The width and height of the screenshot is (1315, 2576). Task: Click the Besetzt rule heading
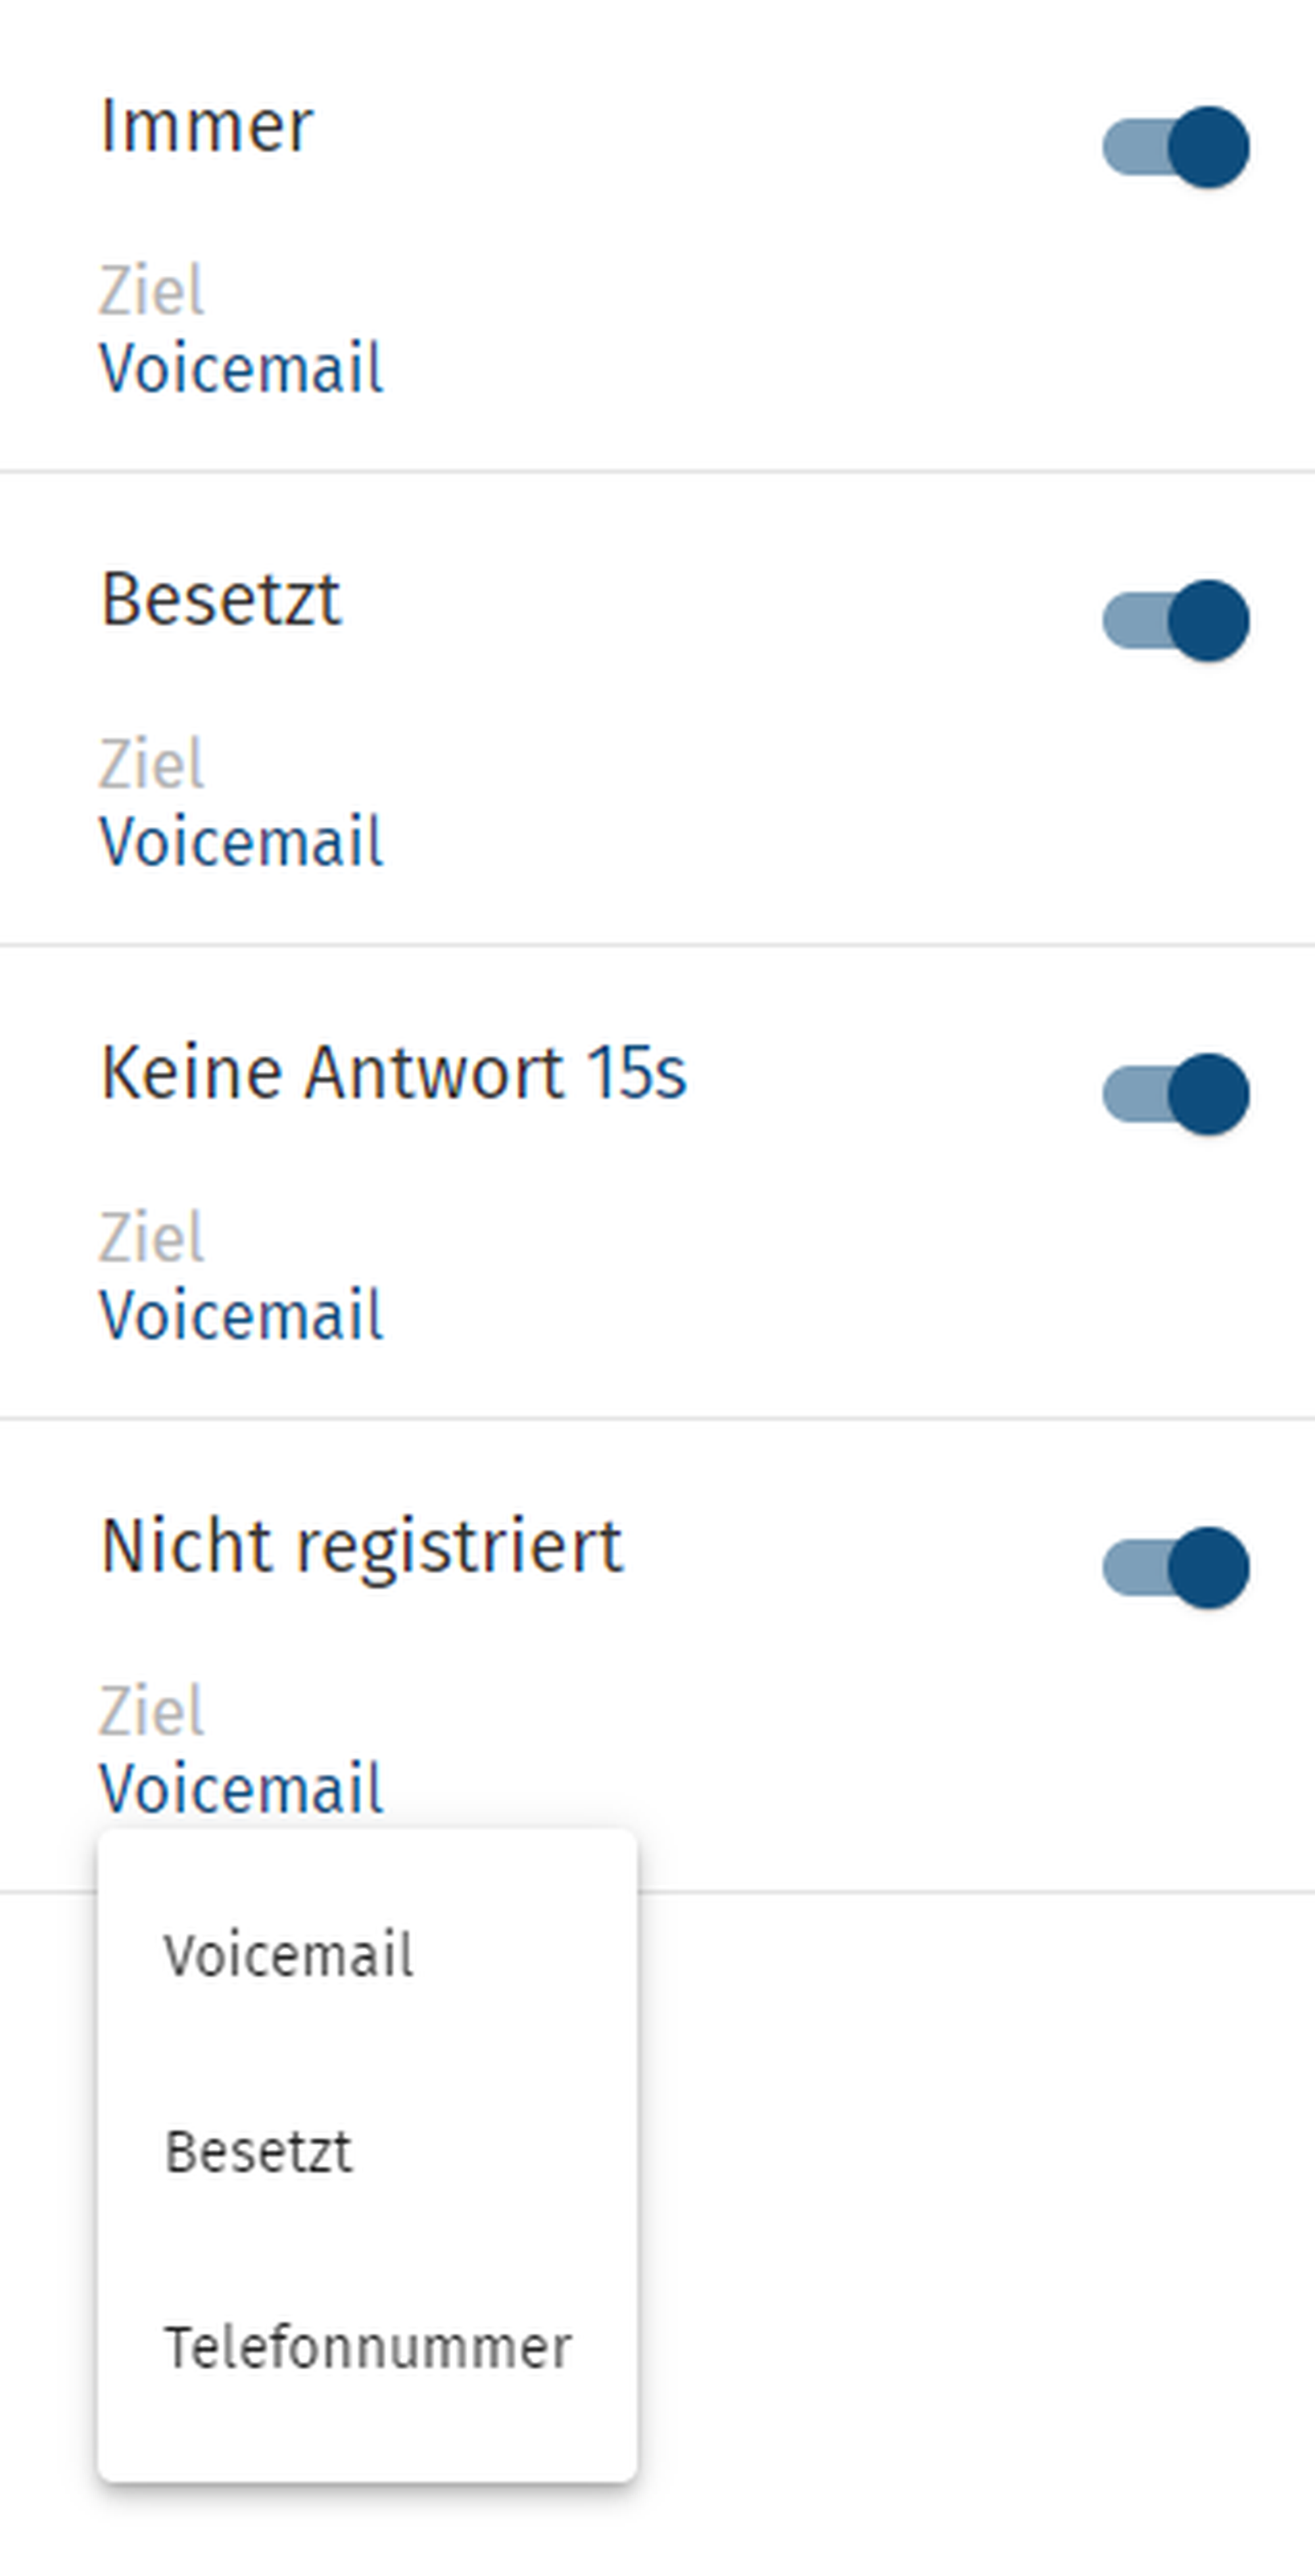coord(221,600)
